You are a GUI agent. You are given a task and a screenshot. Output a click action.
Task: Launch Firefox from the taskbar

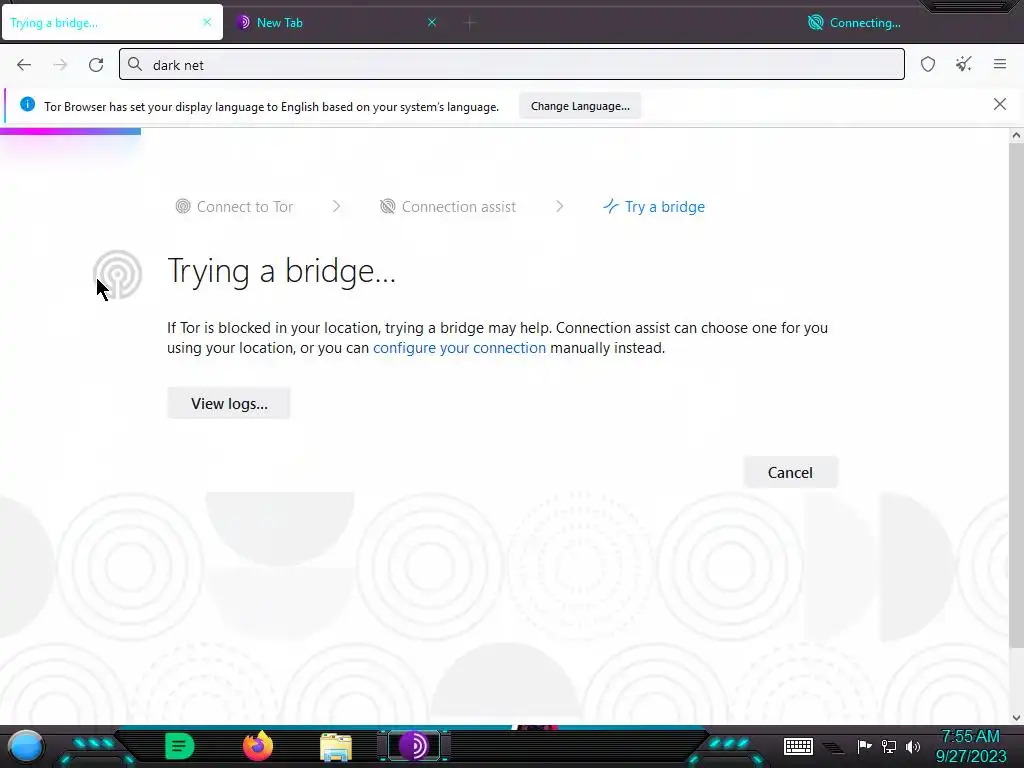pyautogui.click(x=258, y=746)
